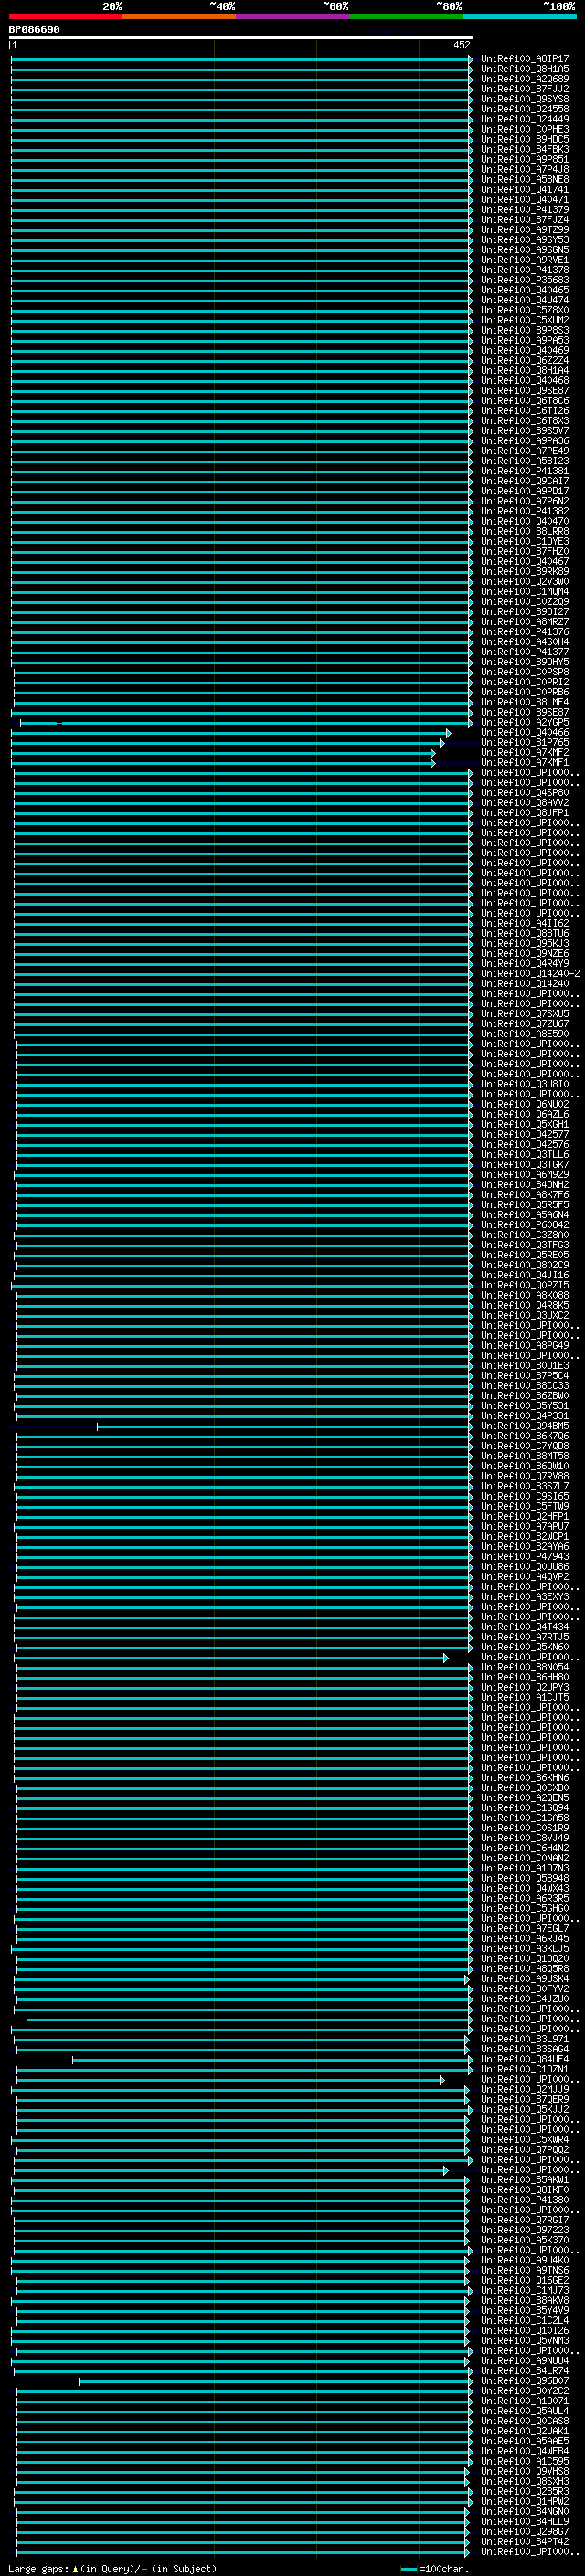Open hit UniRef100_Q8H1A5
Screen dimensions: 585x2576
(524, 69)
